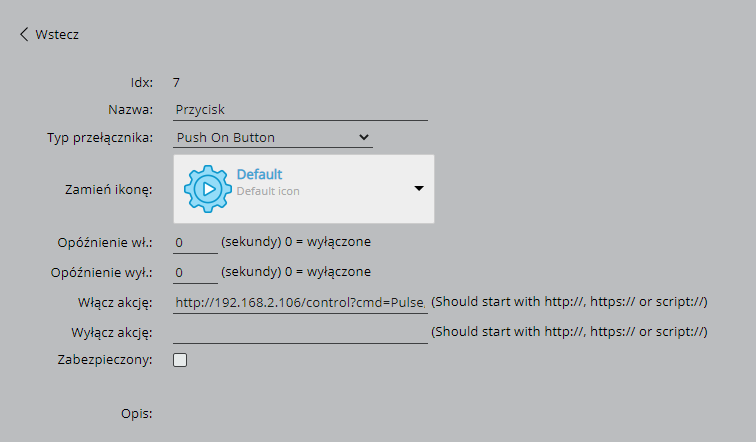Click the back chevron arrow icon
Image resolution: width=756 pixels, height=442 pixels.
(x=24, y=34)
